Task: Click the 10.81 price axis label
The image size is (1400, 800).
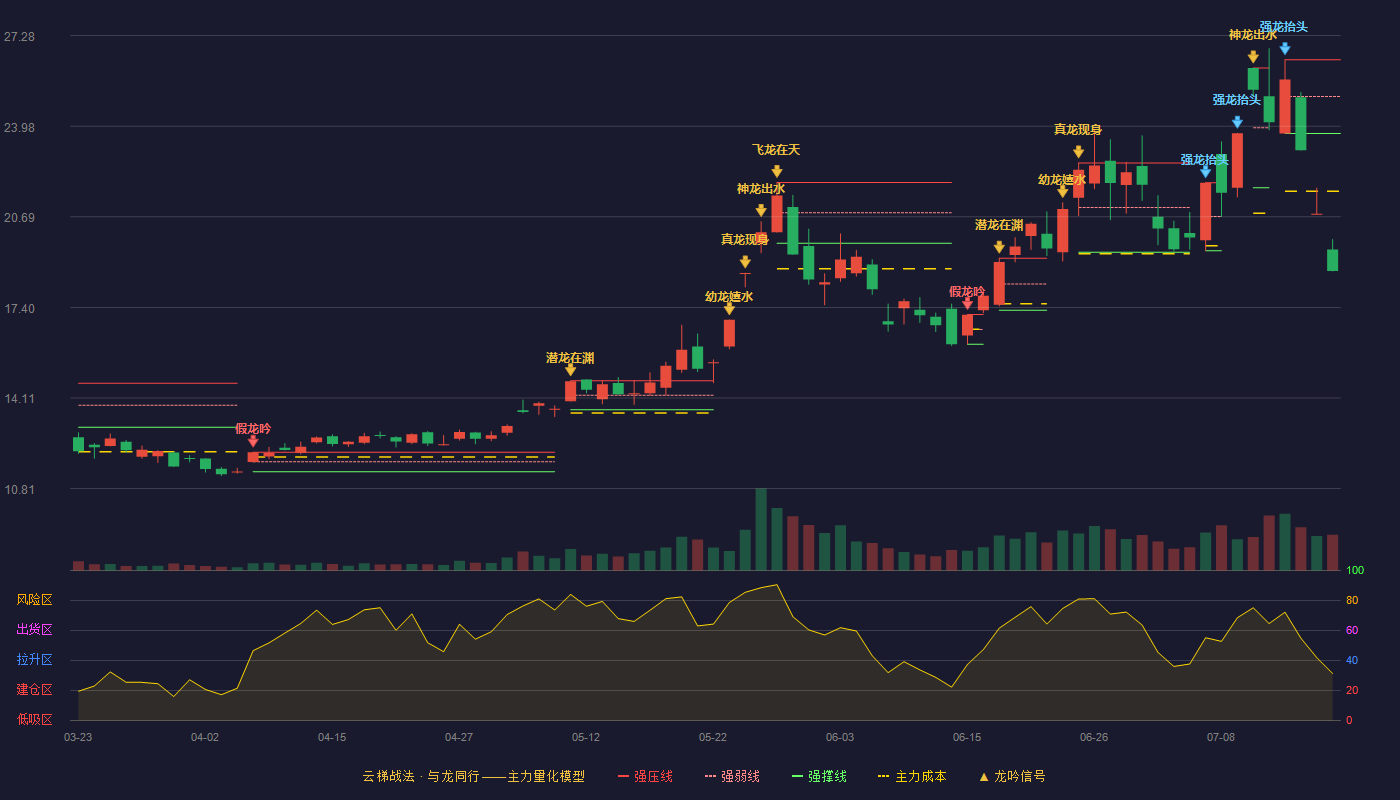Action: coord(19,489)
